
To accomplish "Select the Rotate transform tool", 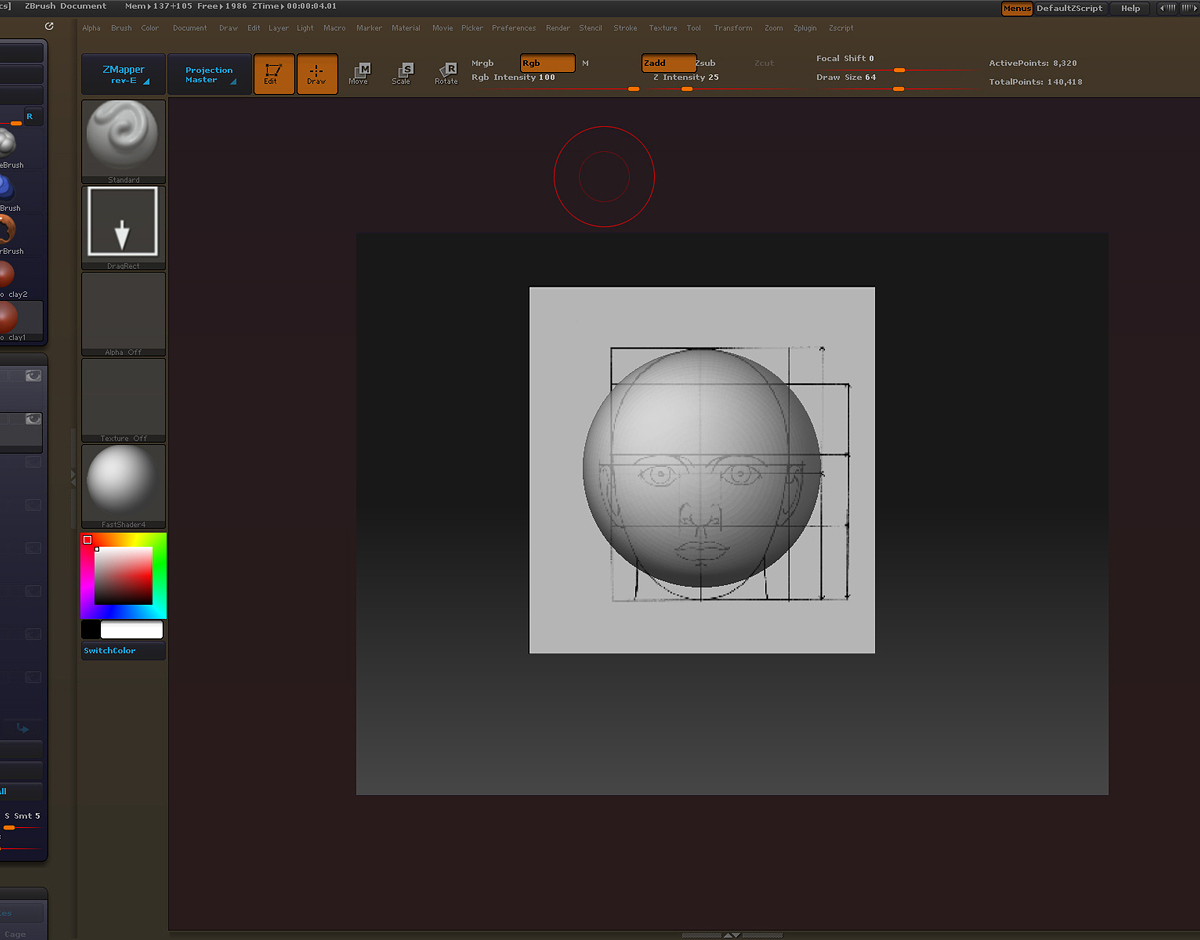I will 446,73.
